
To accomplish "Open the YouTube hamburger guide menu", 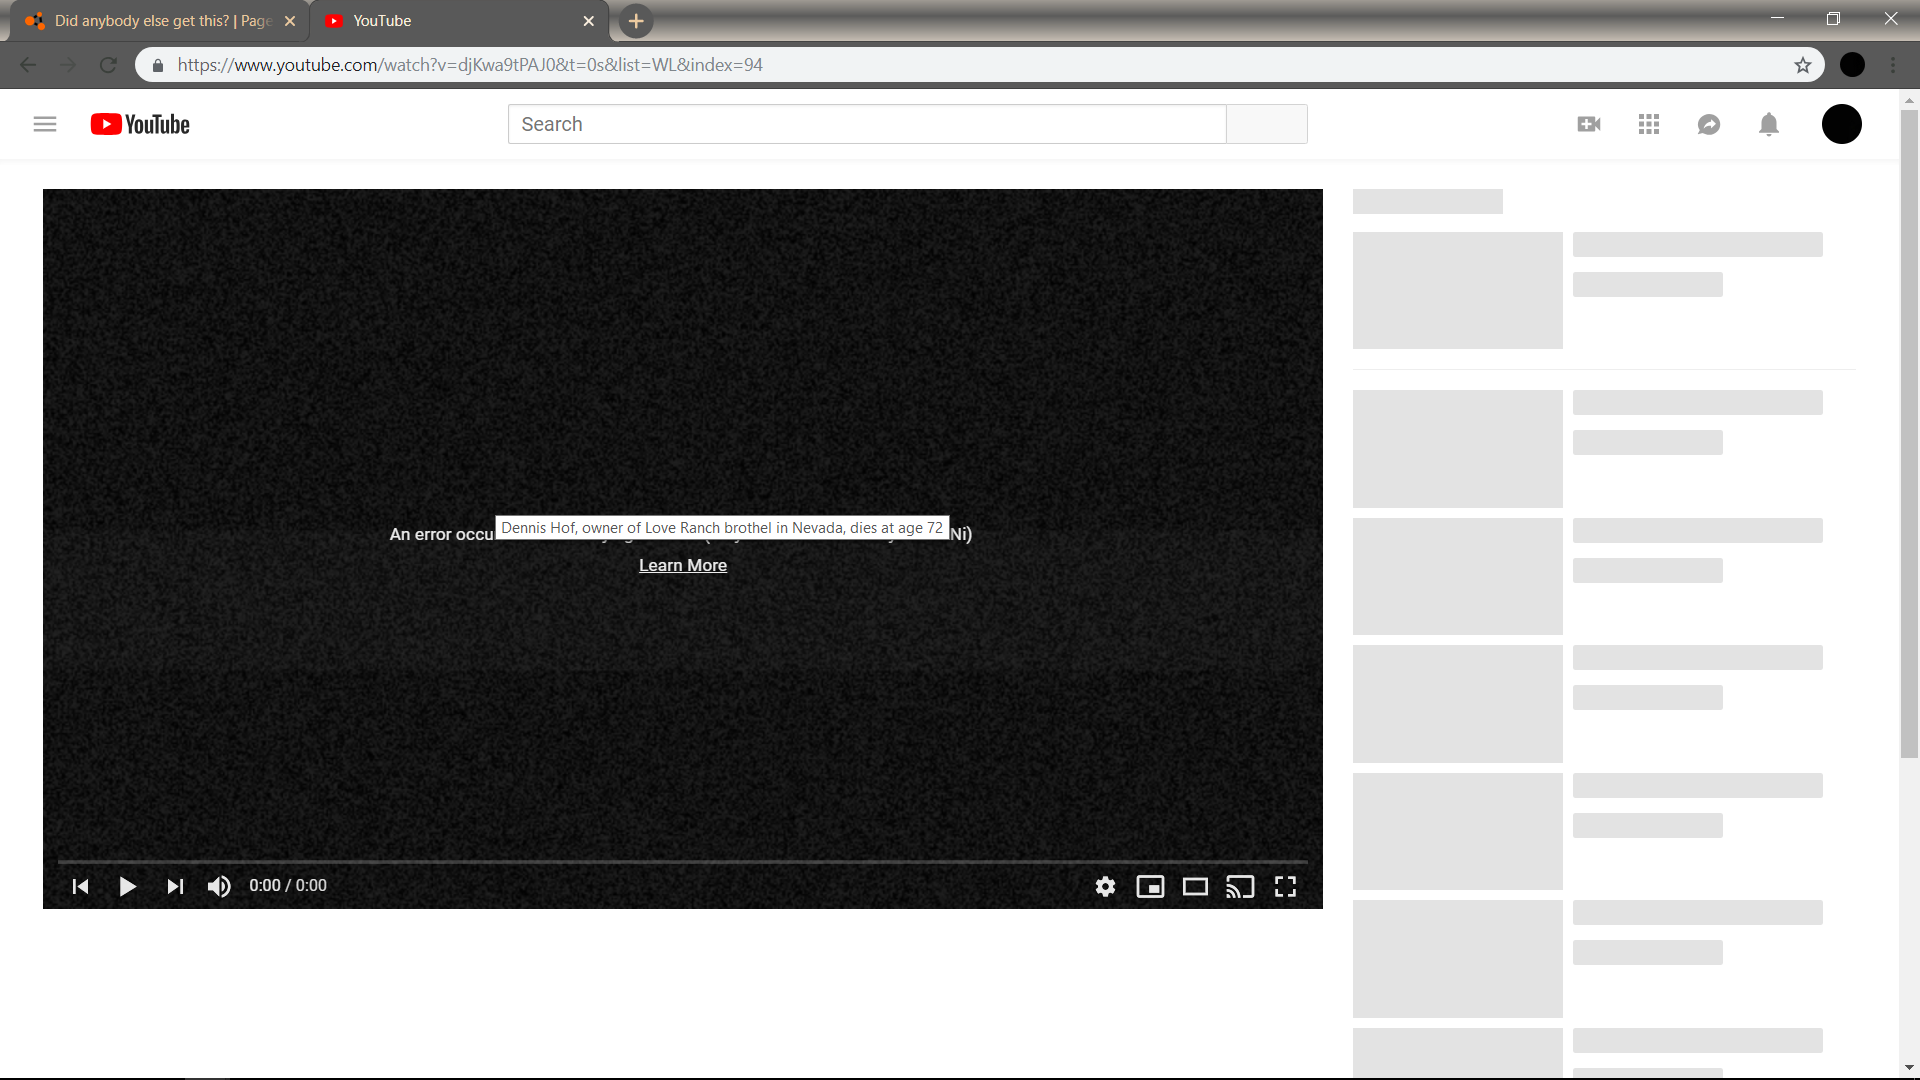I will pyautogui.click(x=45, y=124).
